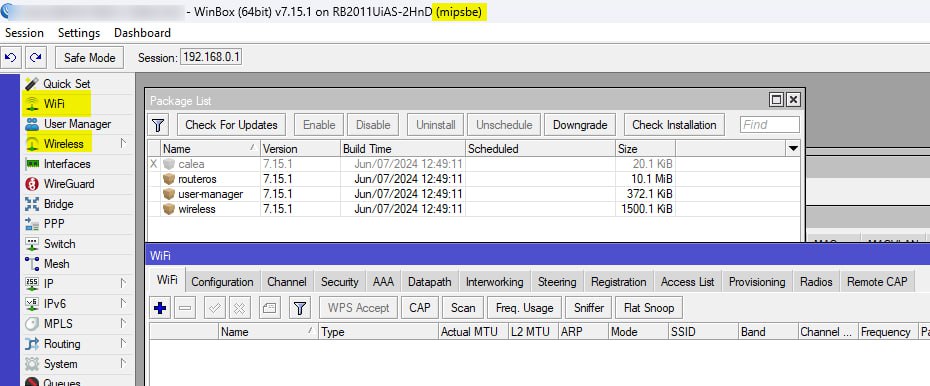Screen dimensions: 930x386
Task: Open Bridge in the sidebar
Action: [x=58, y=204]
